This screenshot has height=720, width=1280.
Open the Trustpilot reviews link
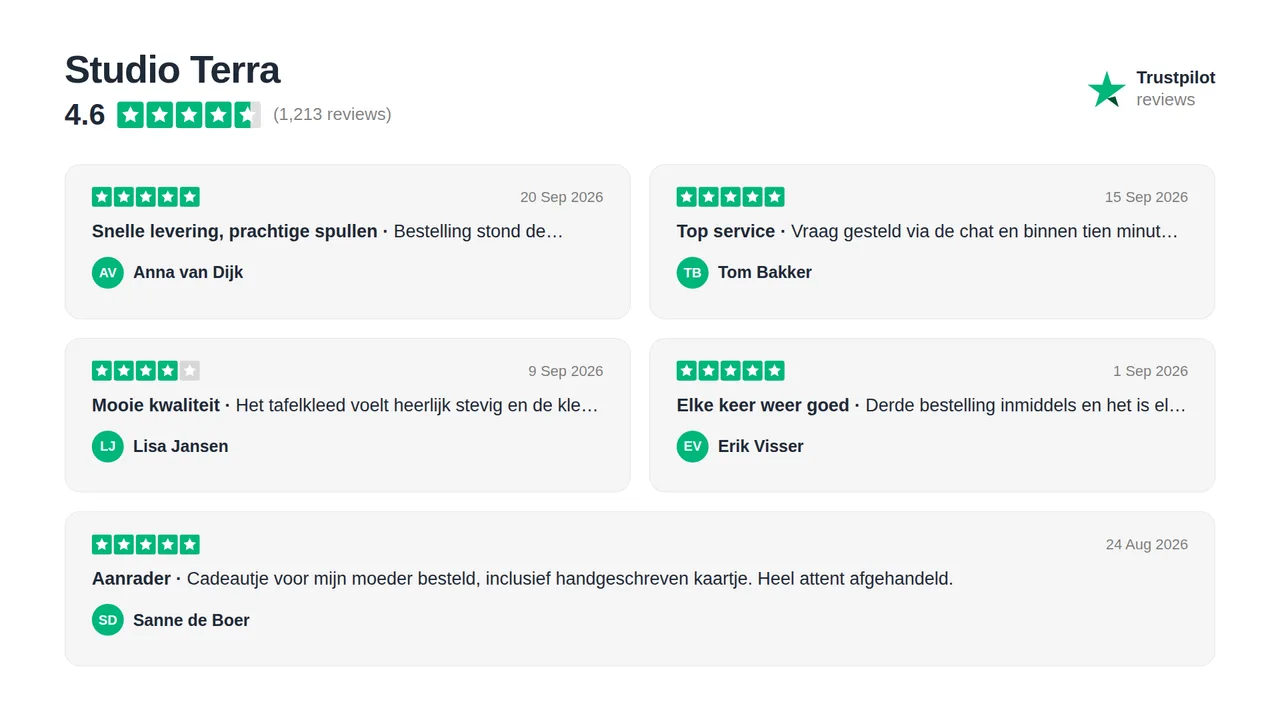pyautogui.click(x=1152, y=89)
